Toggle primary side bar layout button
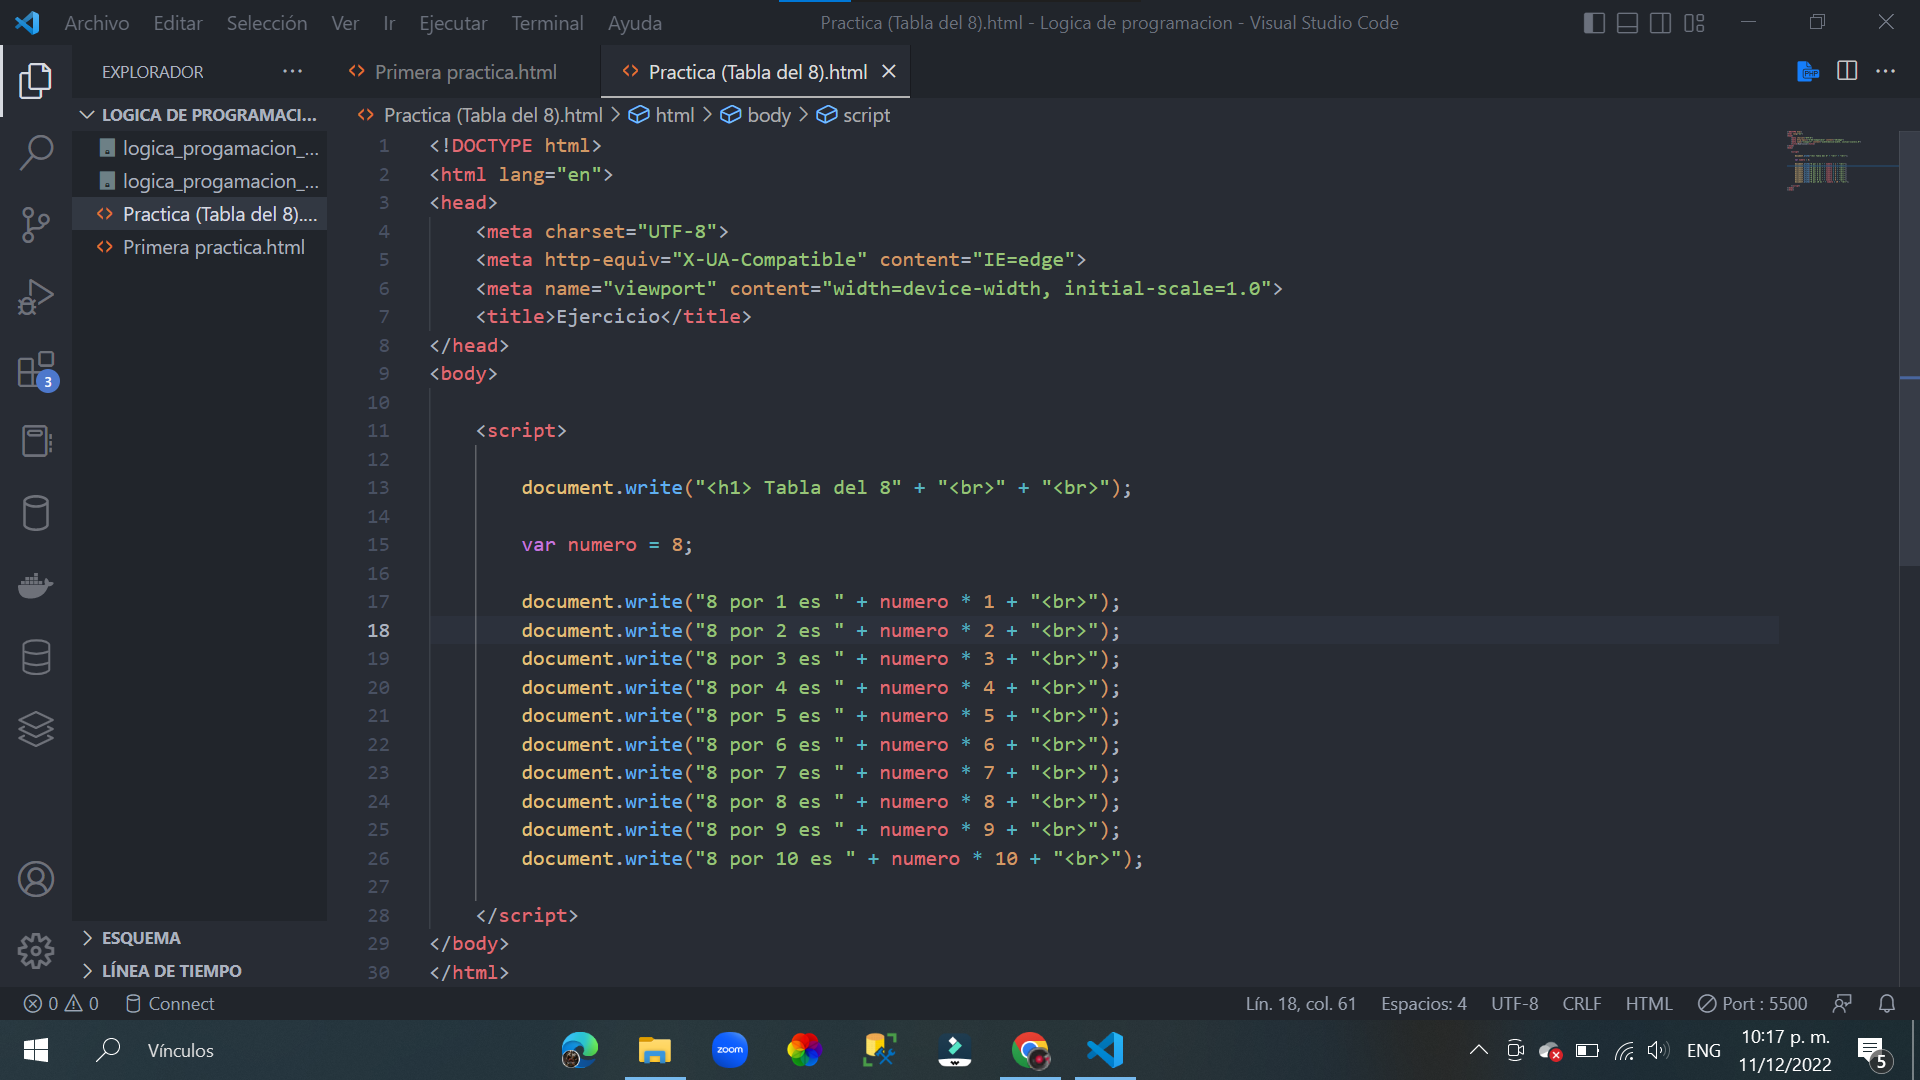 [1595, 22]
